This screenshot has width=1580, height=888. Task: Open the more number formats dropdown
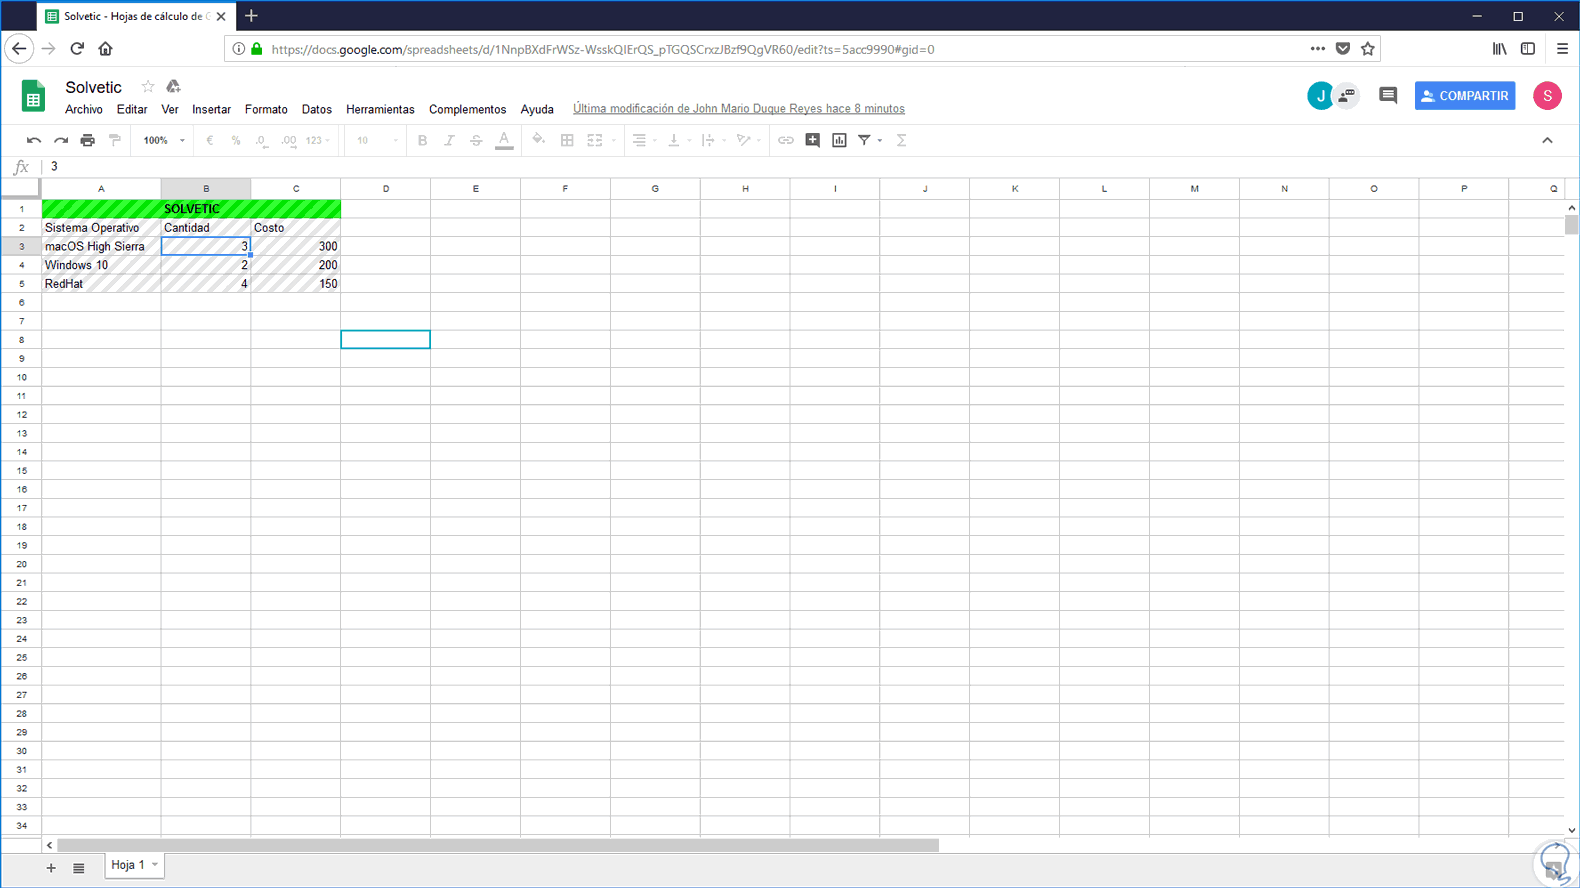(318, 141)
